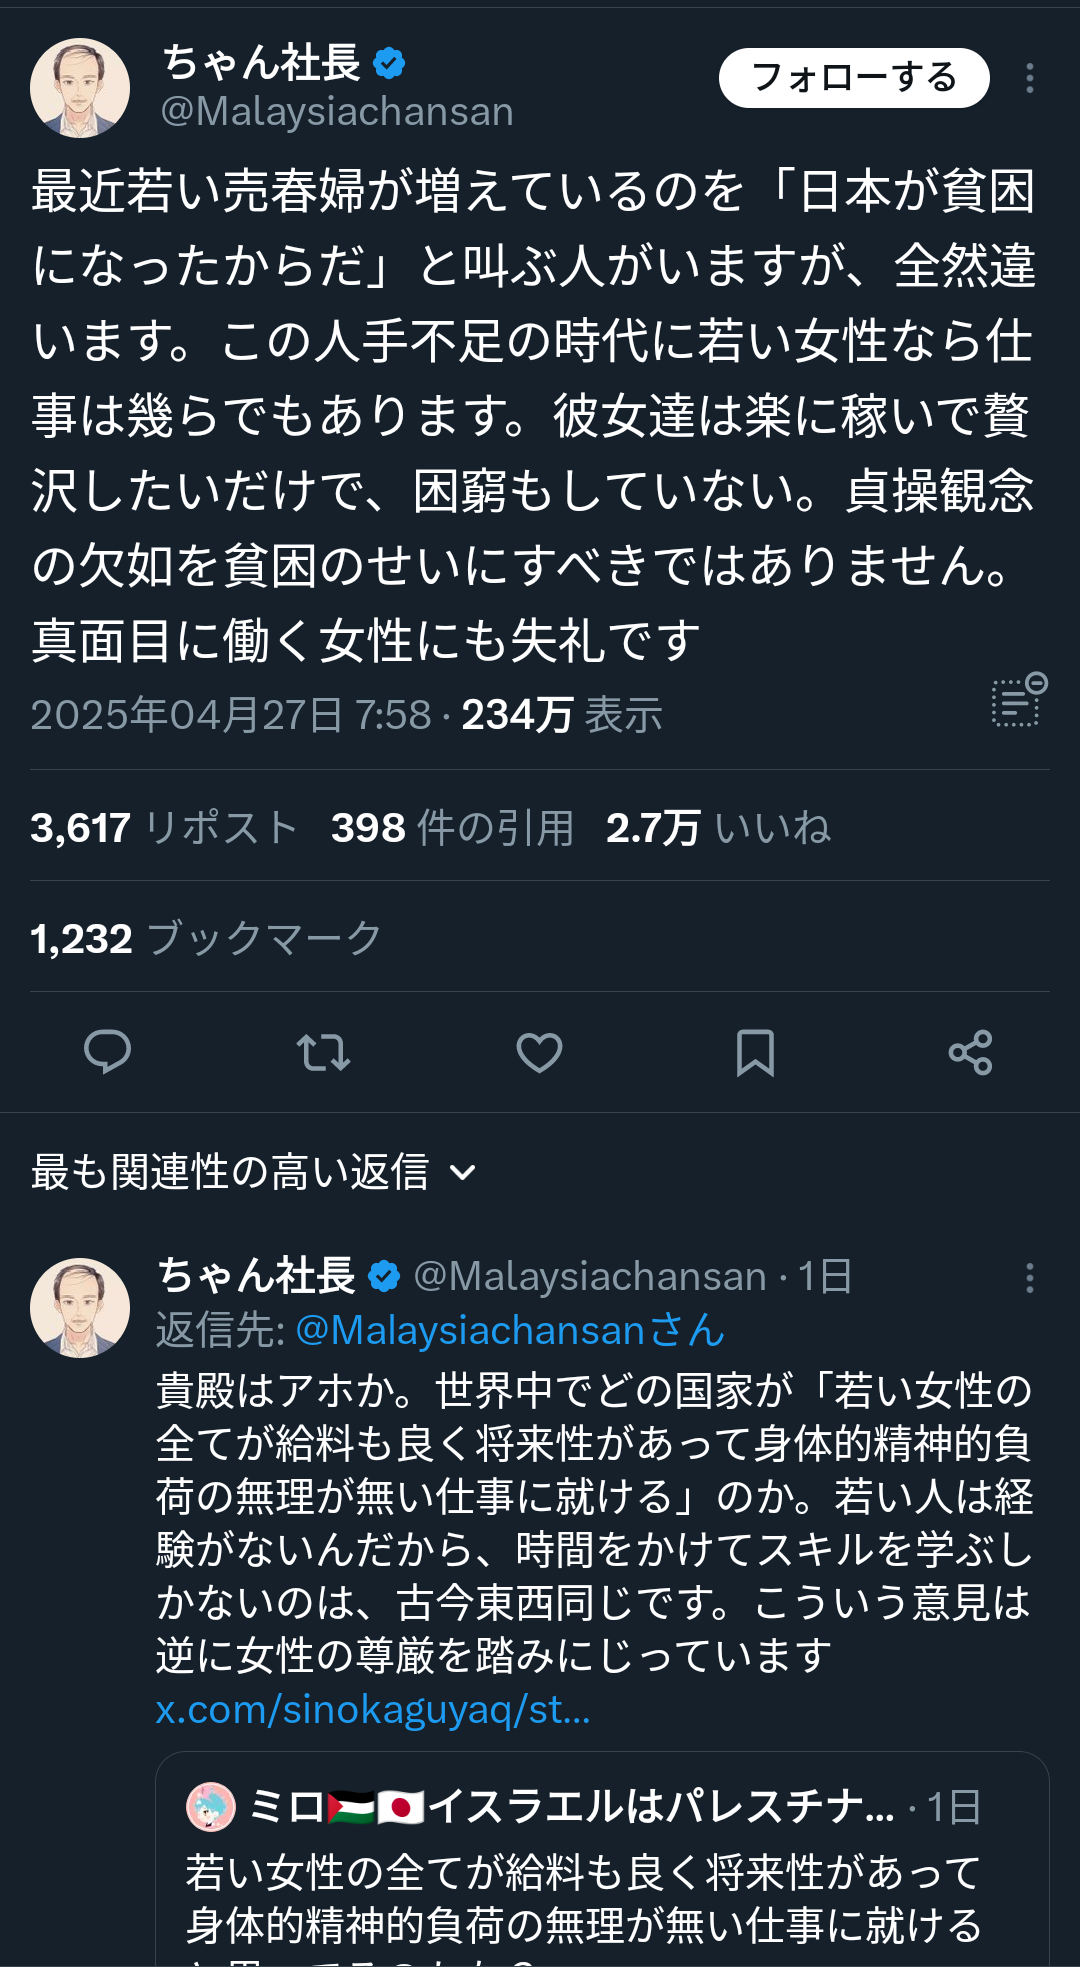Bookmark the post using the bookmark icon
This screenshot has height=1967, width=1080.
pyautogui.click(x=755, y=1052)
